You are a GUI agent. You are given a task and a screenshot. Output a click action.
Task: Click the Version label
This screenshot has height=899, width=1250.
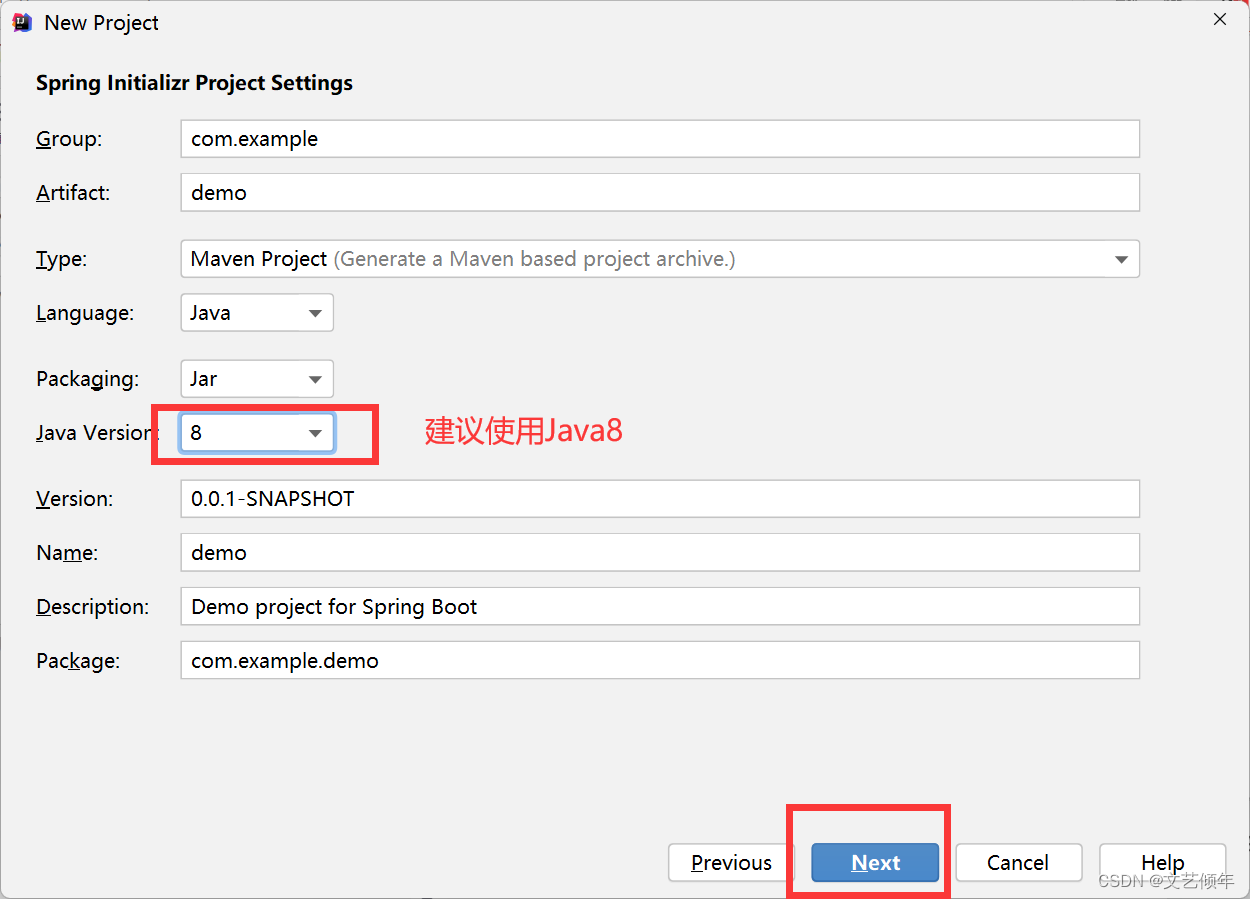[x=75, y=499]
